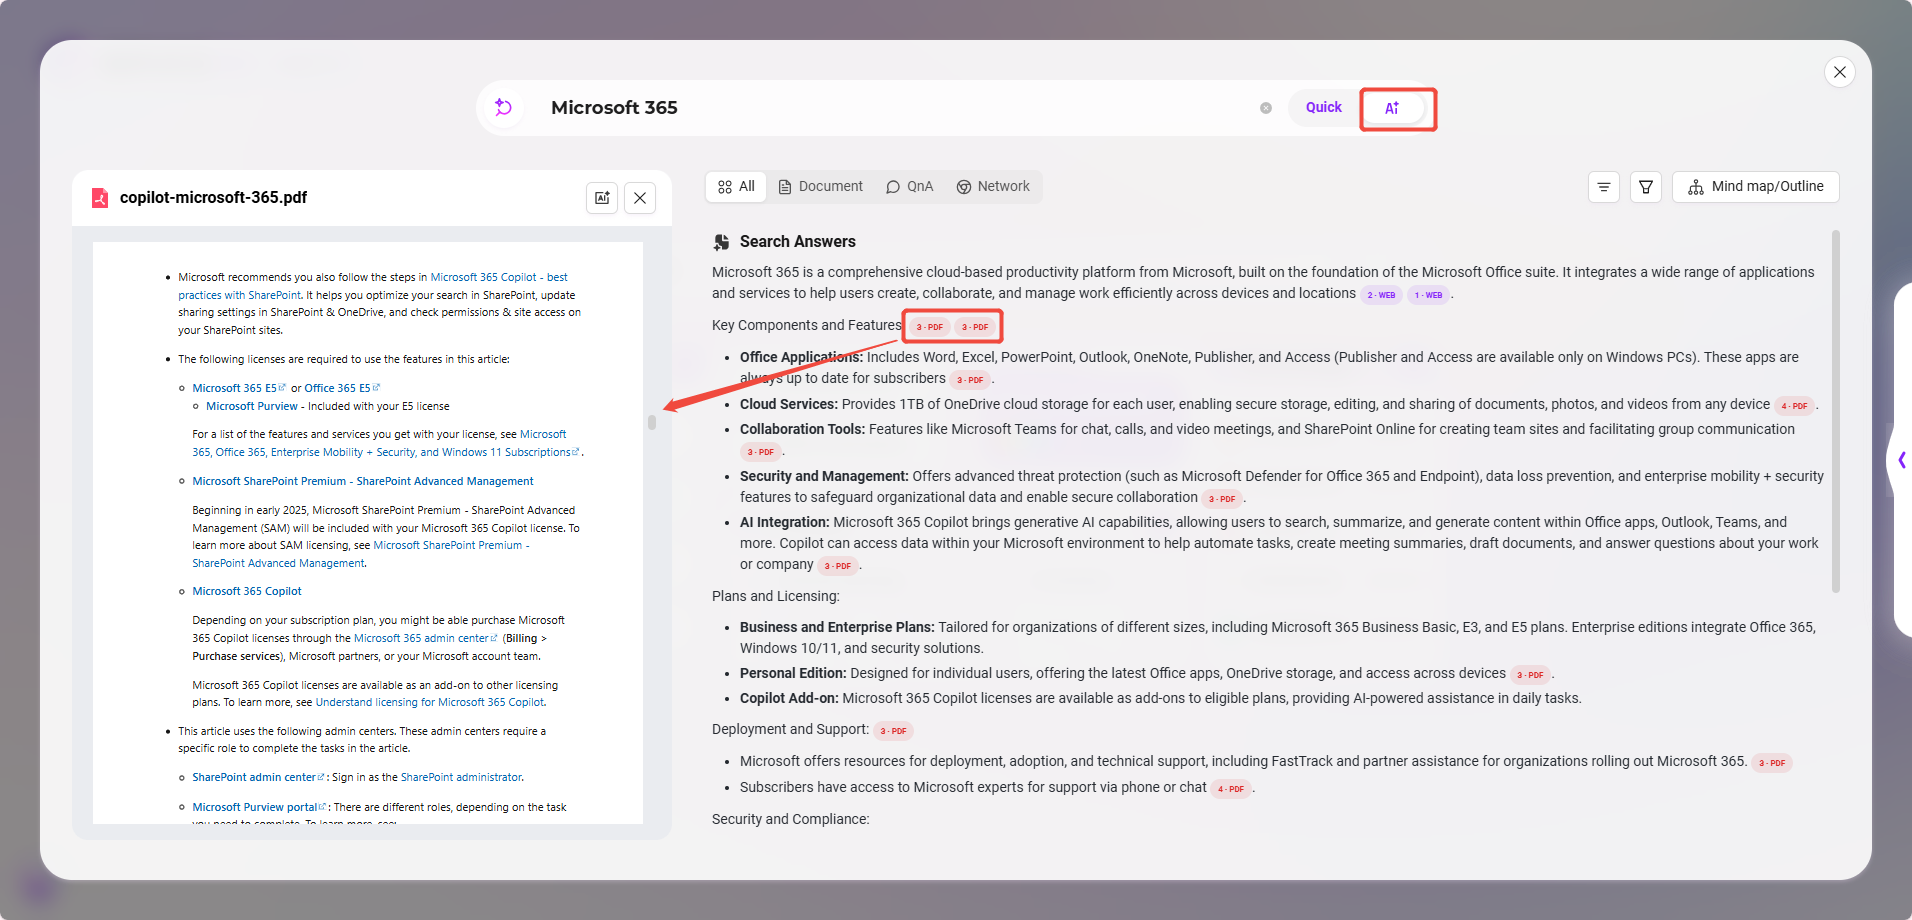Select the Network tab
This screenshot has height=920, width=1912.
click(993, 187)
